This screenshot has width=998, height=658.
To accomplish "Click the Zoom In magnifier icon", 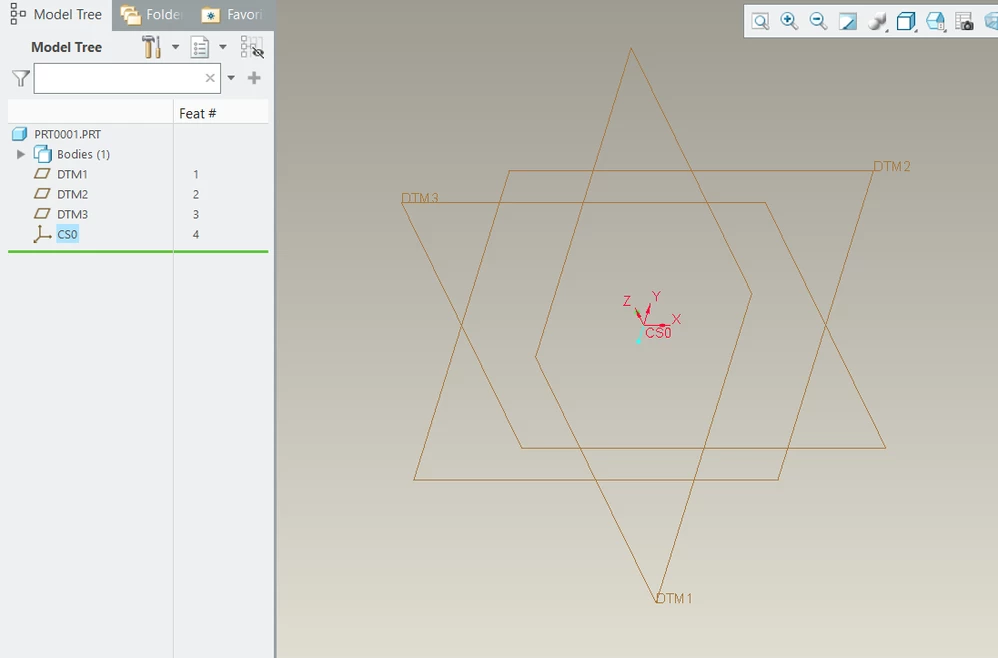I will (789, 22).
